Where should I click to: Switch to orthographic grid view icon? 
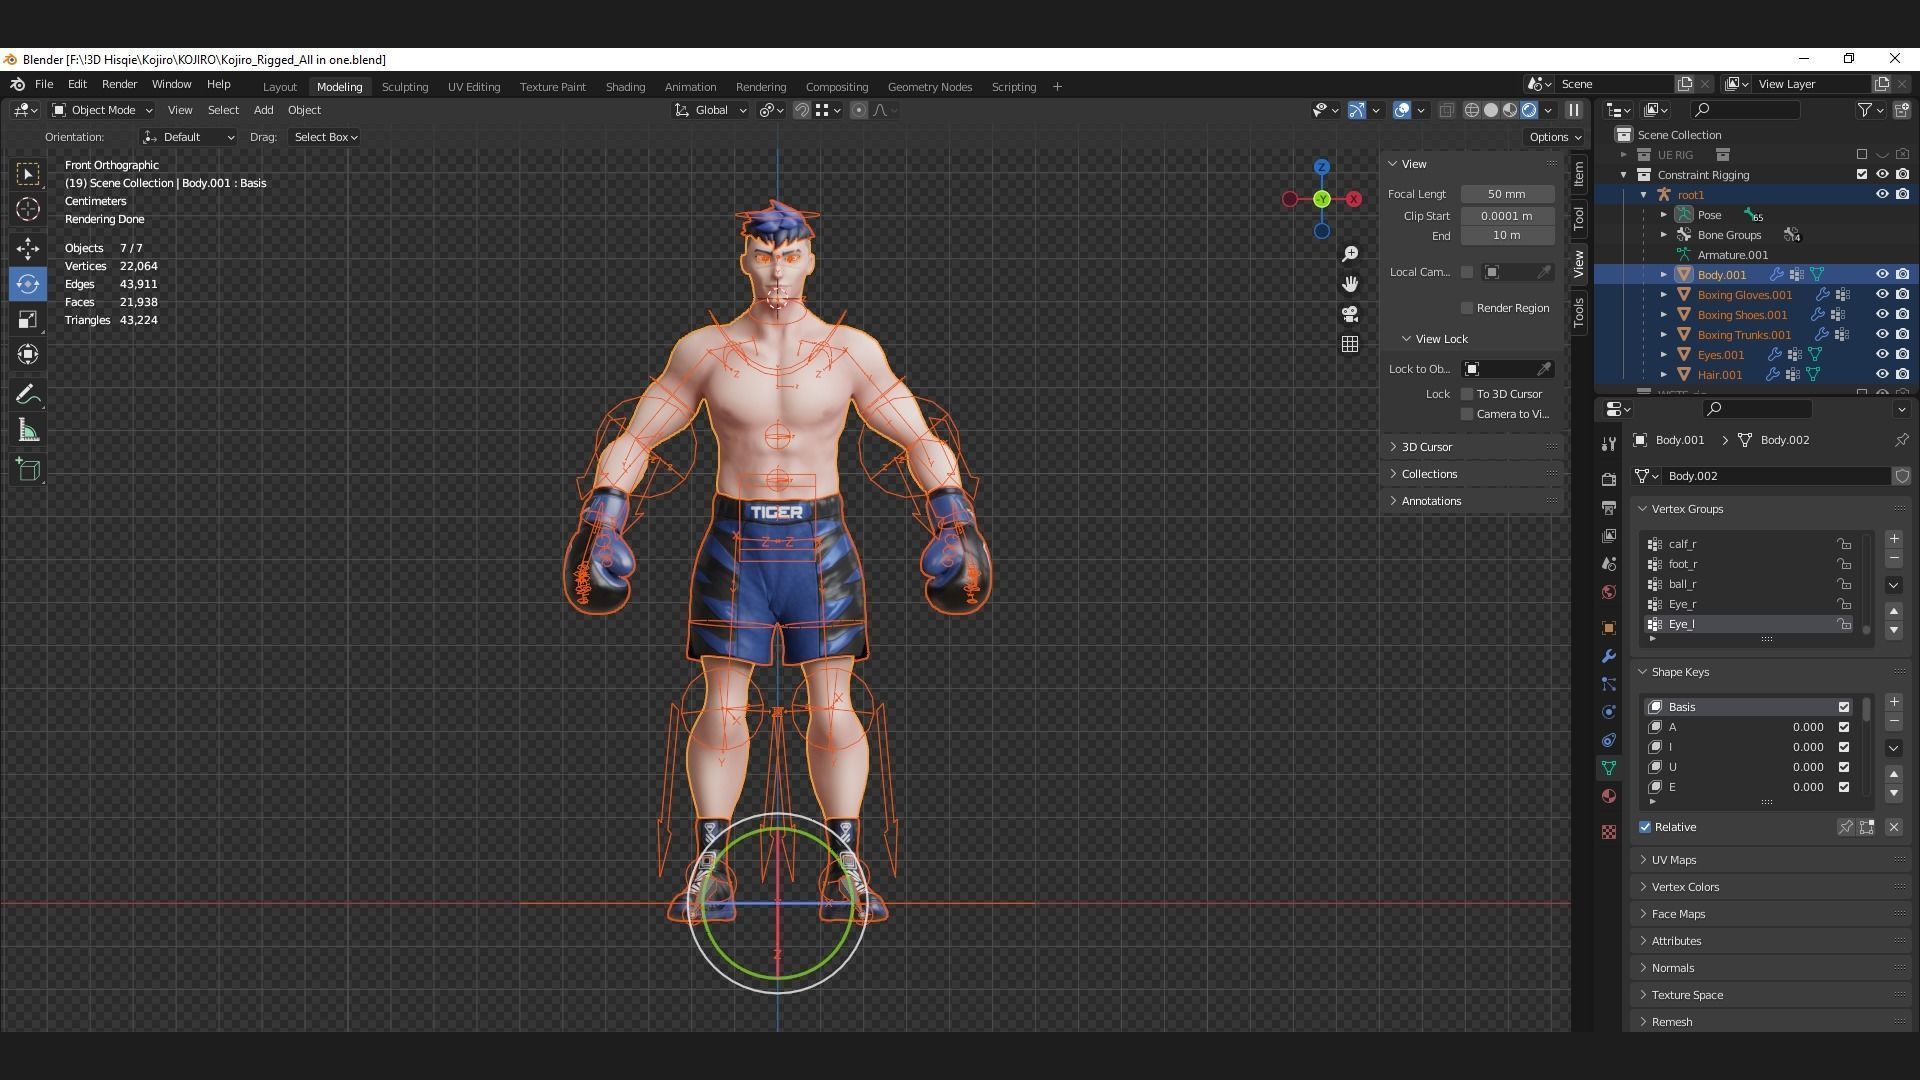tap(1350, 344)
